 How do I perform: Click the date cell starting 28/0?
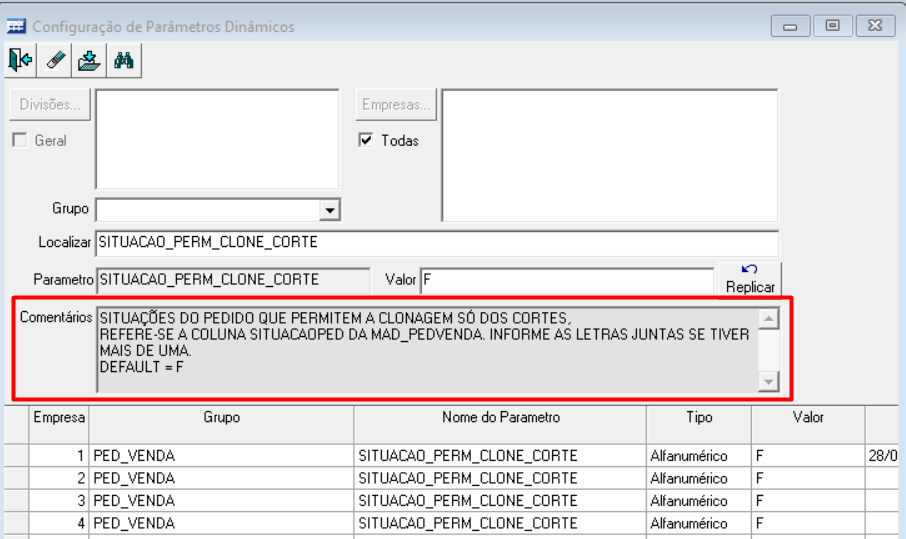point(882,456)
